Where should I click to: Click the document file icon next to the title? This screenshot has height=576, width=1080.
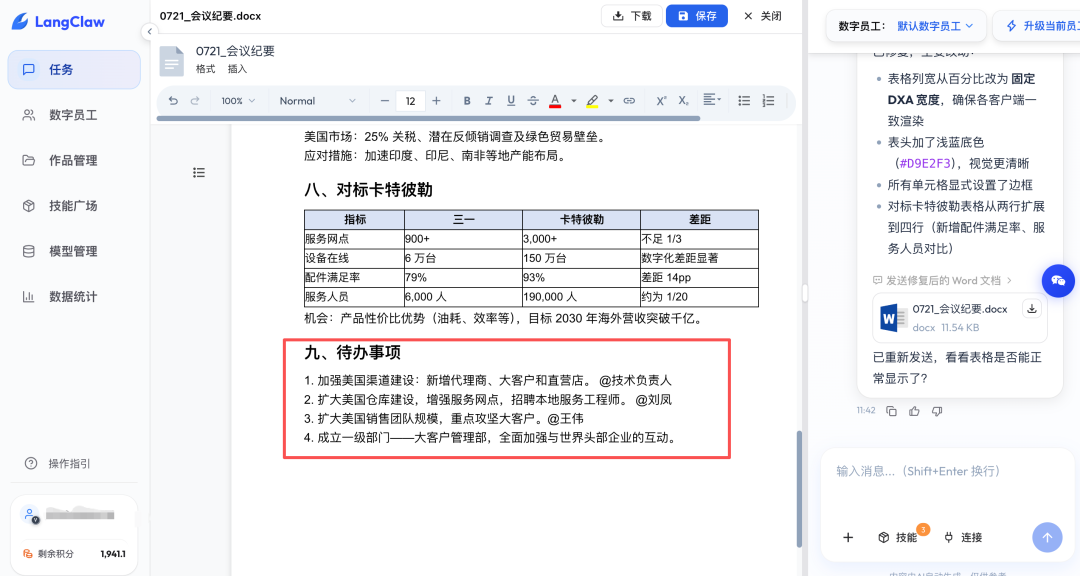[x=172, y=61]
